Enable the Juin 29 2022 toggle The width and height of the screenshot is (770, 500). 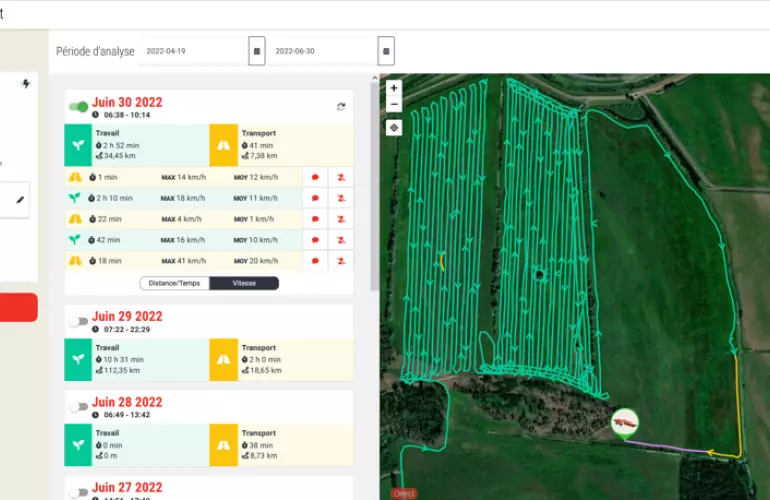click(x=77, y=322)
